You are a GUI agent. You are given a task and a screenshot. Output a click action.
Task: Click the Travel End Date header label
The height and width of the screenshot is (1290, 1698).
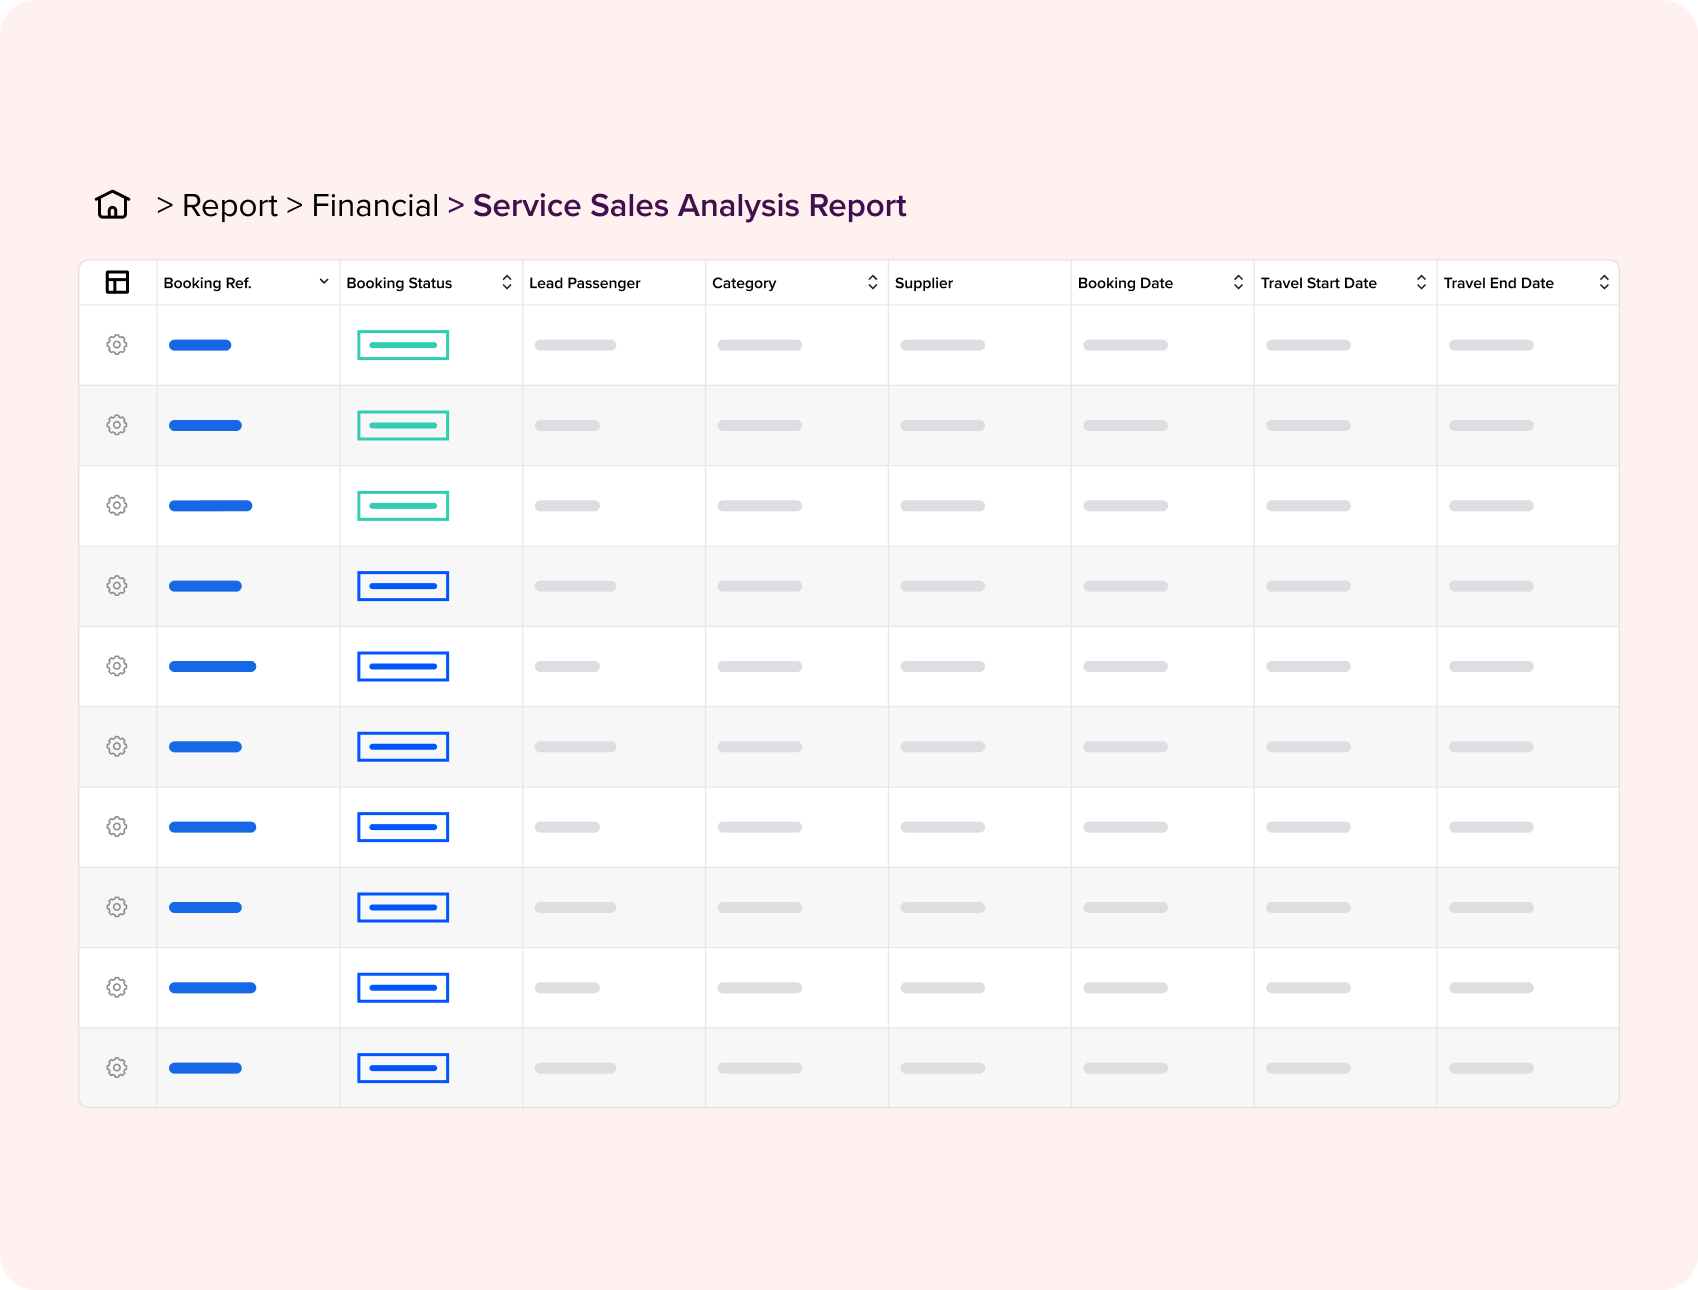(x=1498, y=283)
